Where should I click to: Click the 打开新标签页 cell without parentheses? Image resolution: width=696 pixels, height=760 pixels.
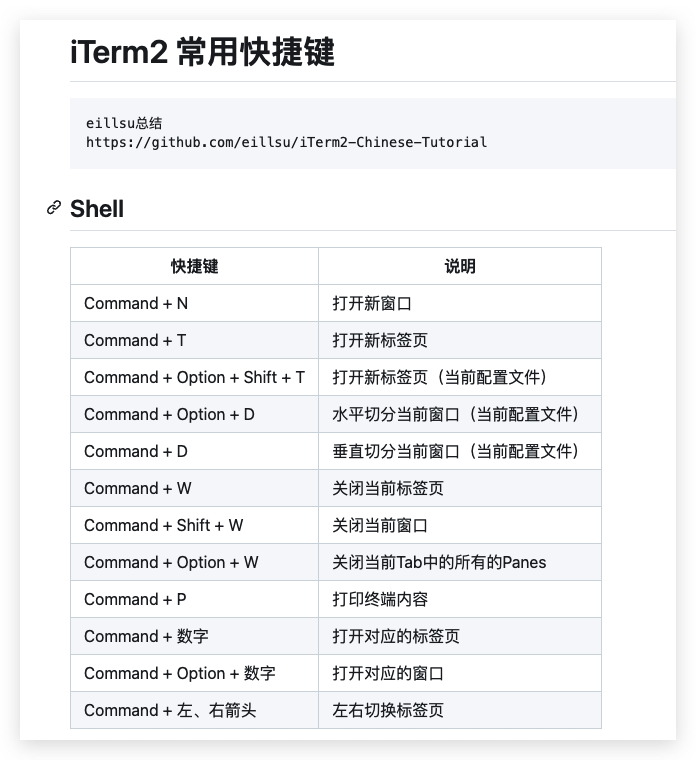click(x=460, y=340)
